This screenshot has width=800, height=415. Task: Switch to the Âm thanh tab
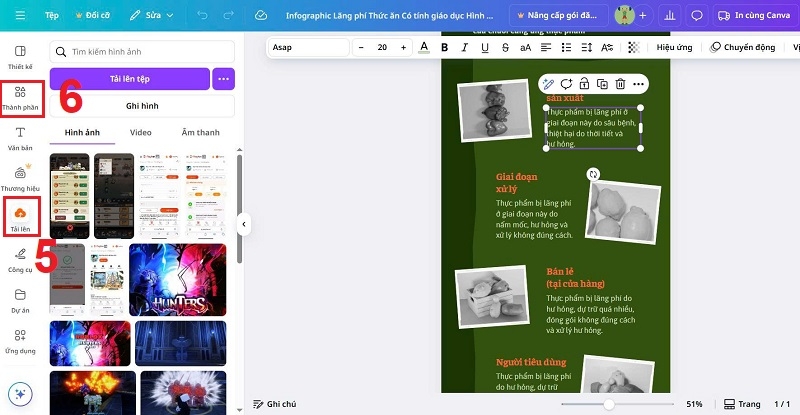pos(201,132)
